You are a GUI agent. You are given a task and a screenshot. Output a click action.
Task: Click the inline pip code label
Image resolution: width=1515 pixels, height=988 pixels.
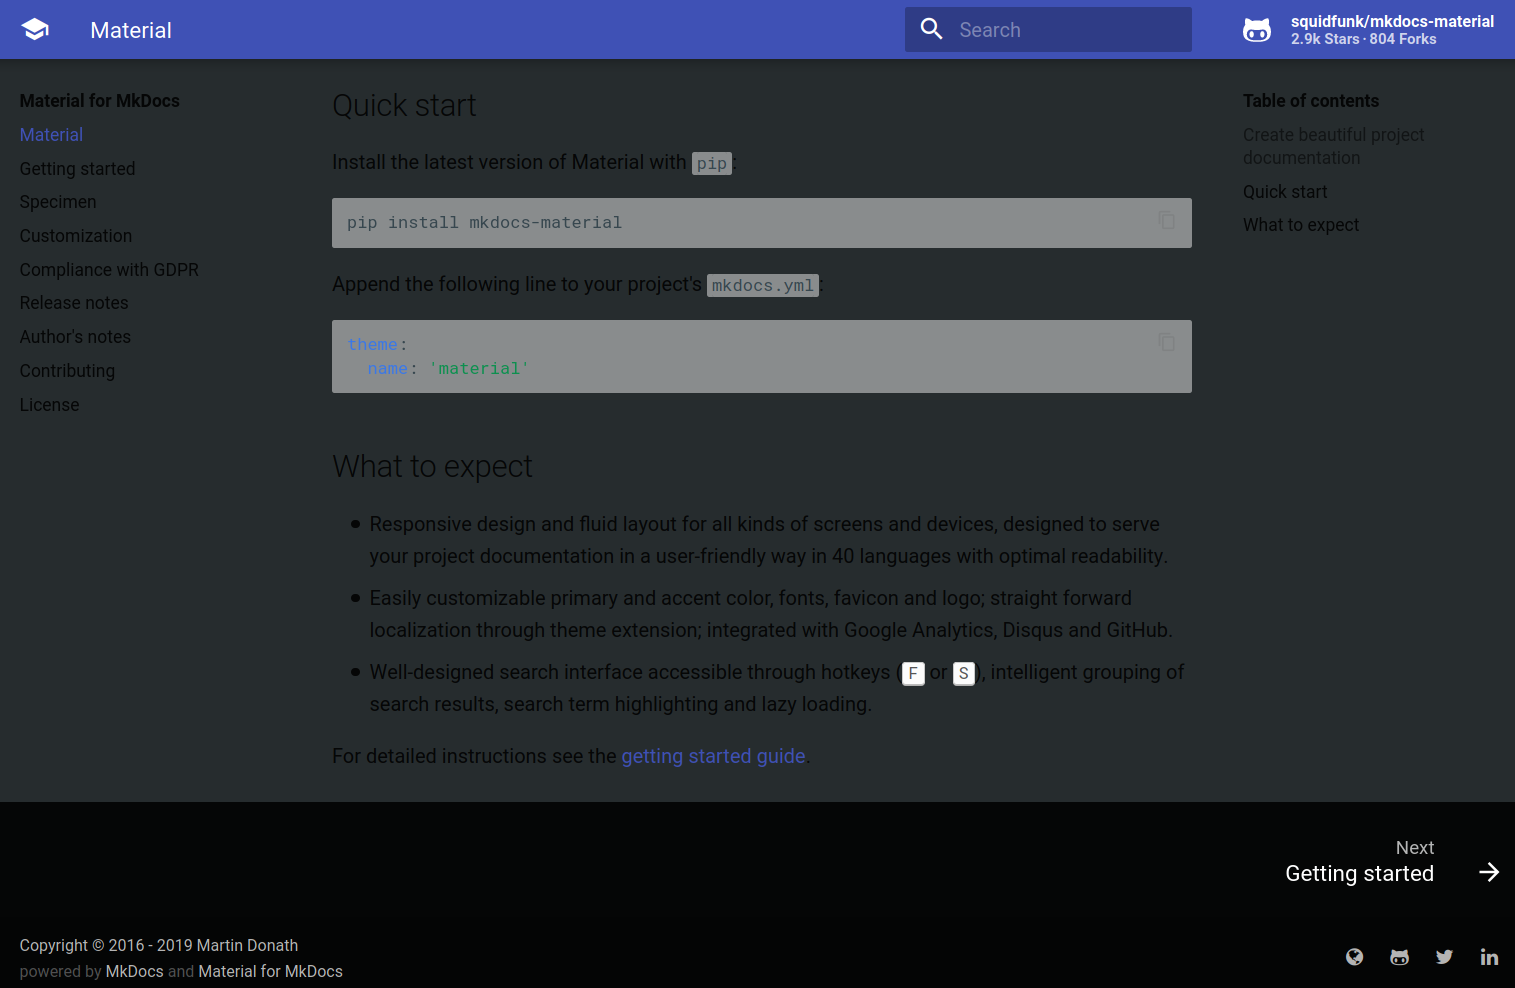pos(712,163)
